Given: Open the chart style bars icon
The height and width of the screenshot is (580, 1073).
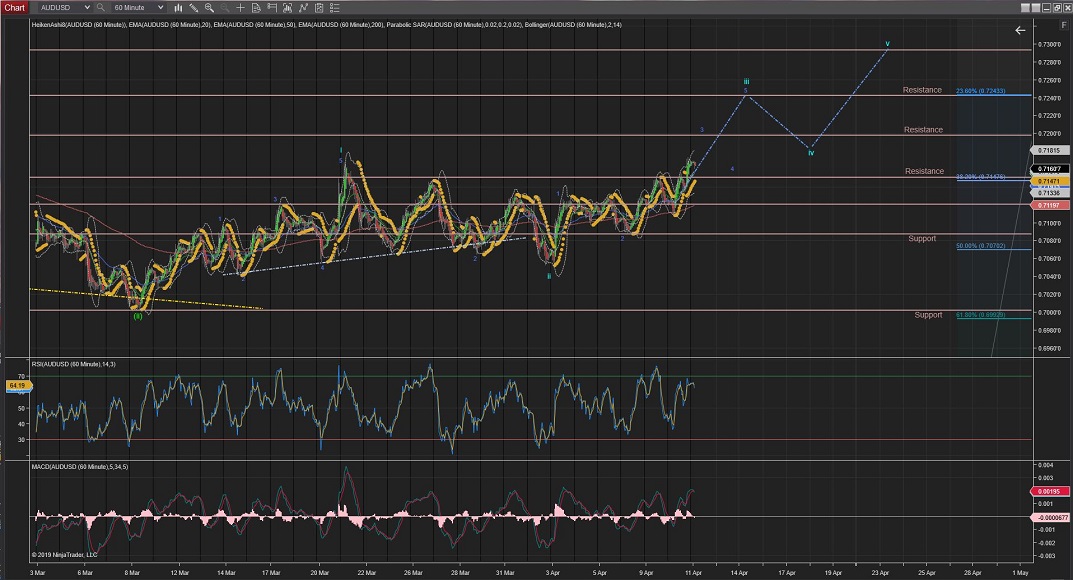Looking at the screenshot, I should click(178, 7).
